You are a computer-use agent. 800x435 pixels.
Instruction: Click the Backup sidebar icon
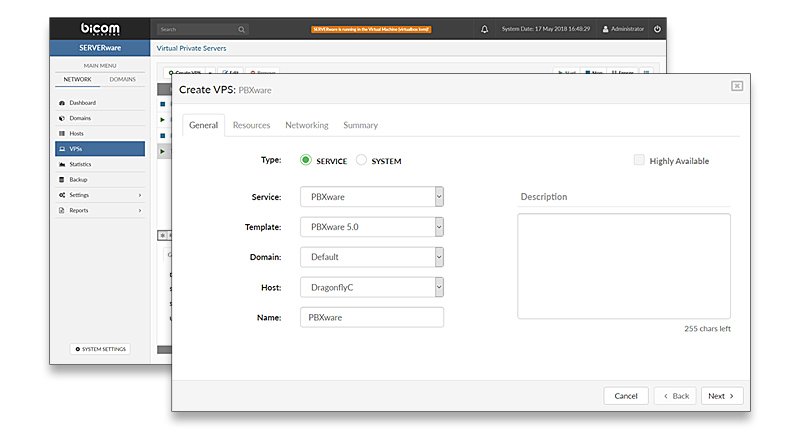pos(62,180)
